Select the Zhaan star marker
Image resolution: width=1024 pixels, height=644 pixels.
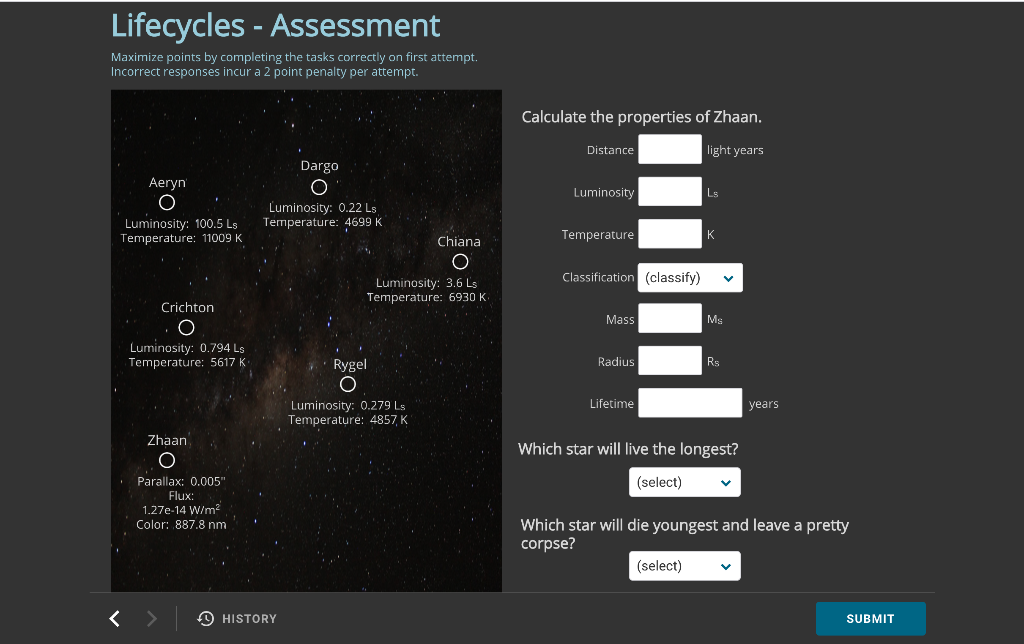(x=167, y=460)
